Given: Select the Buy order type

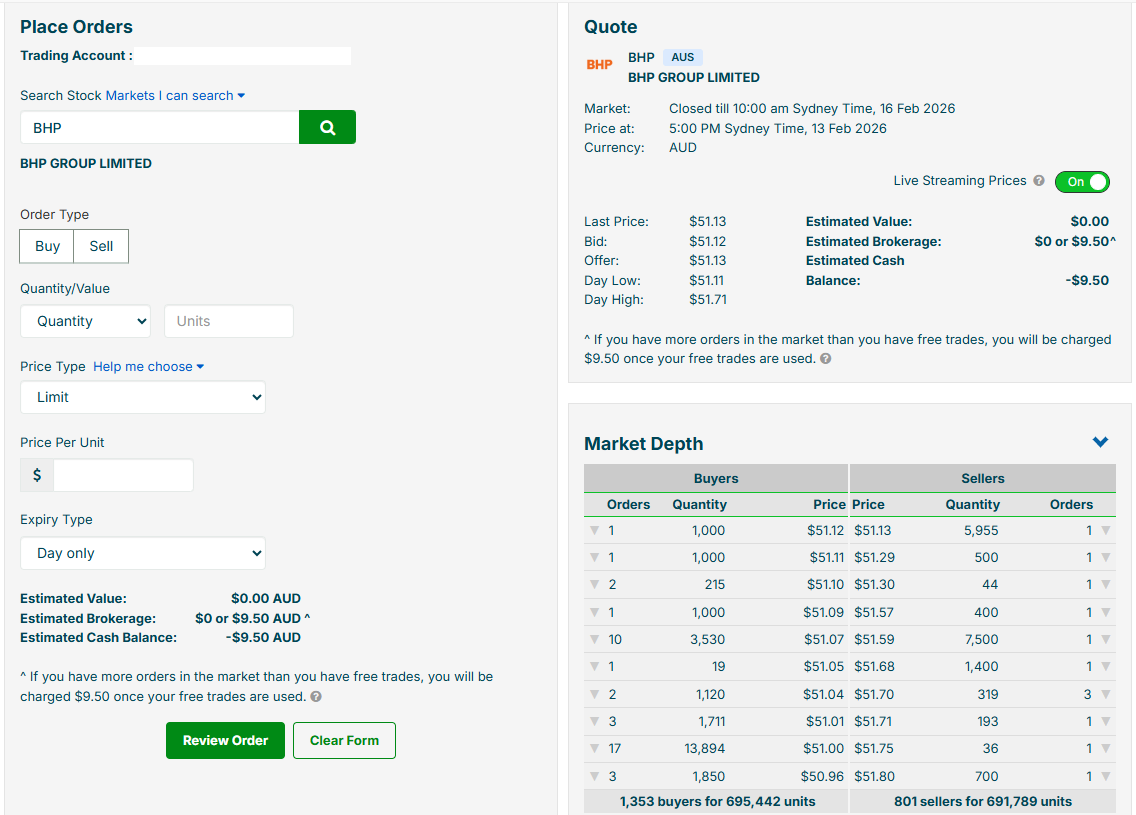Looking at the screenshot, I should tap(48, 246).
